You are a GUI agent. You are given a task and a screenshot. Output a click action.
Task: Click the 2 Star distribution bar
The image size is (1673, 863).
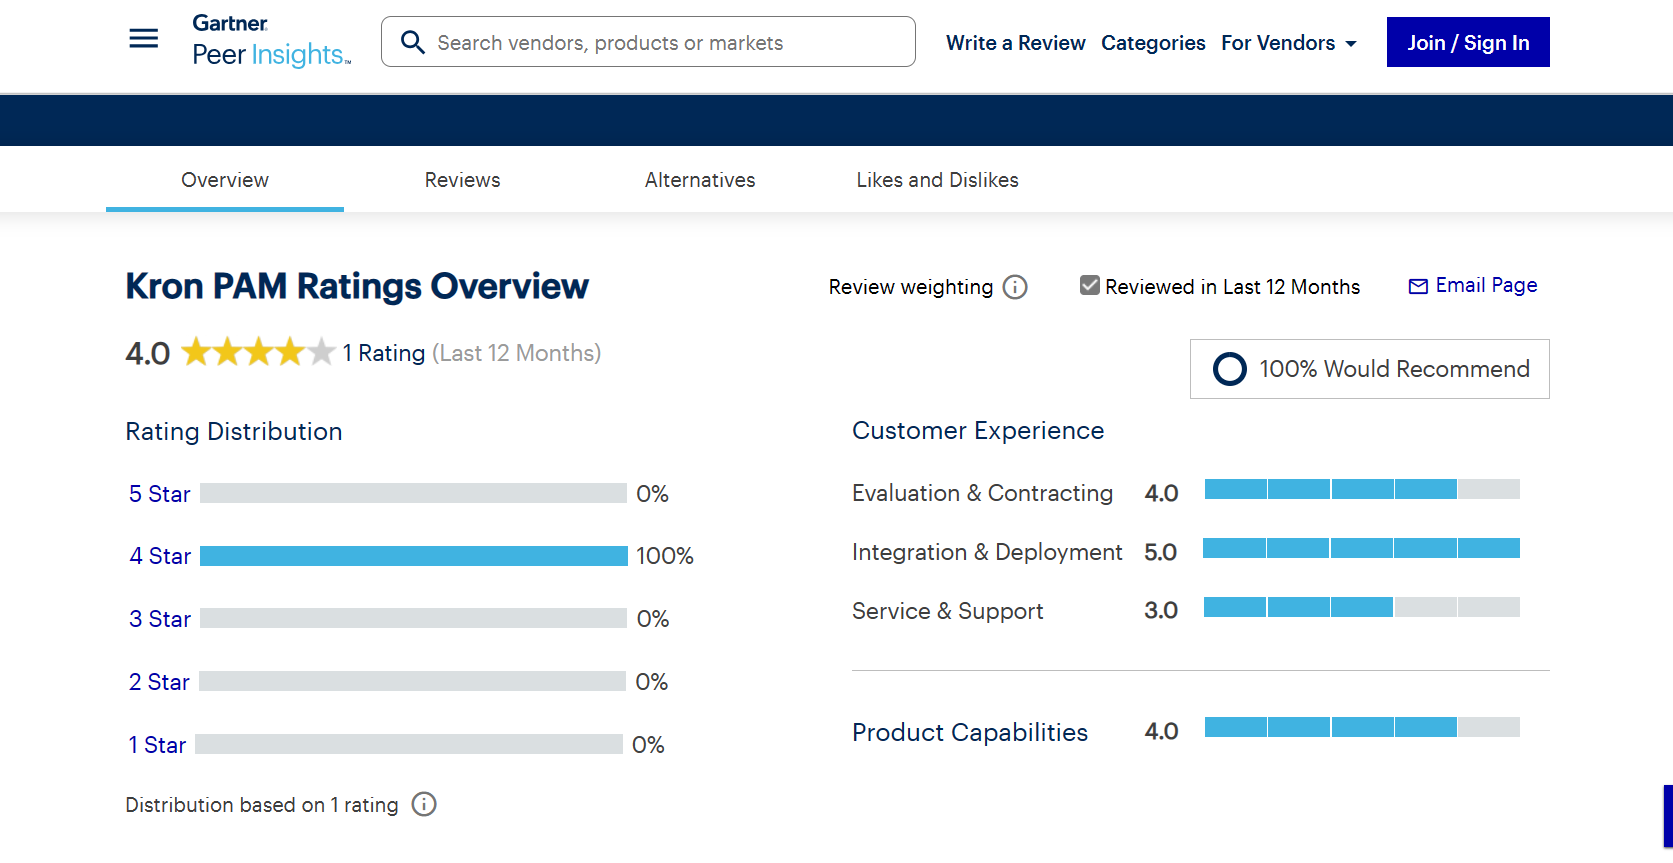(412, 681)
